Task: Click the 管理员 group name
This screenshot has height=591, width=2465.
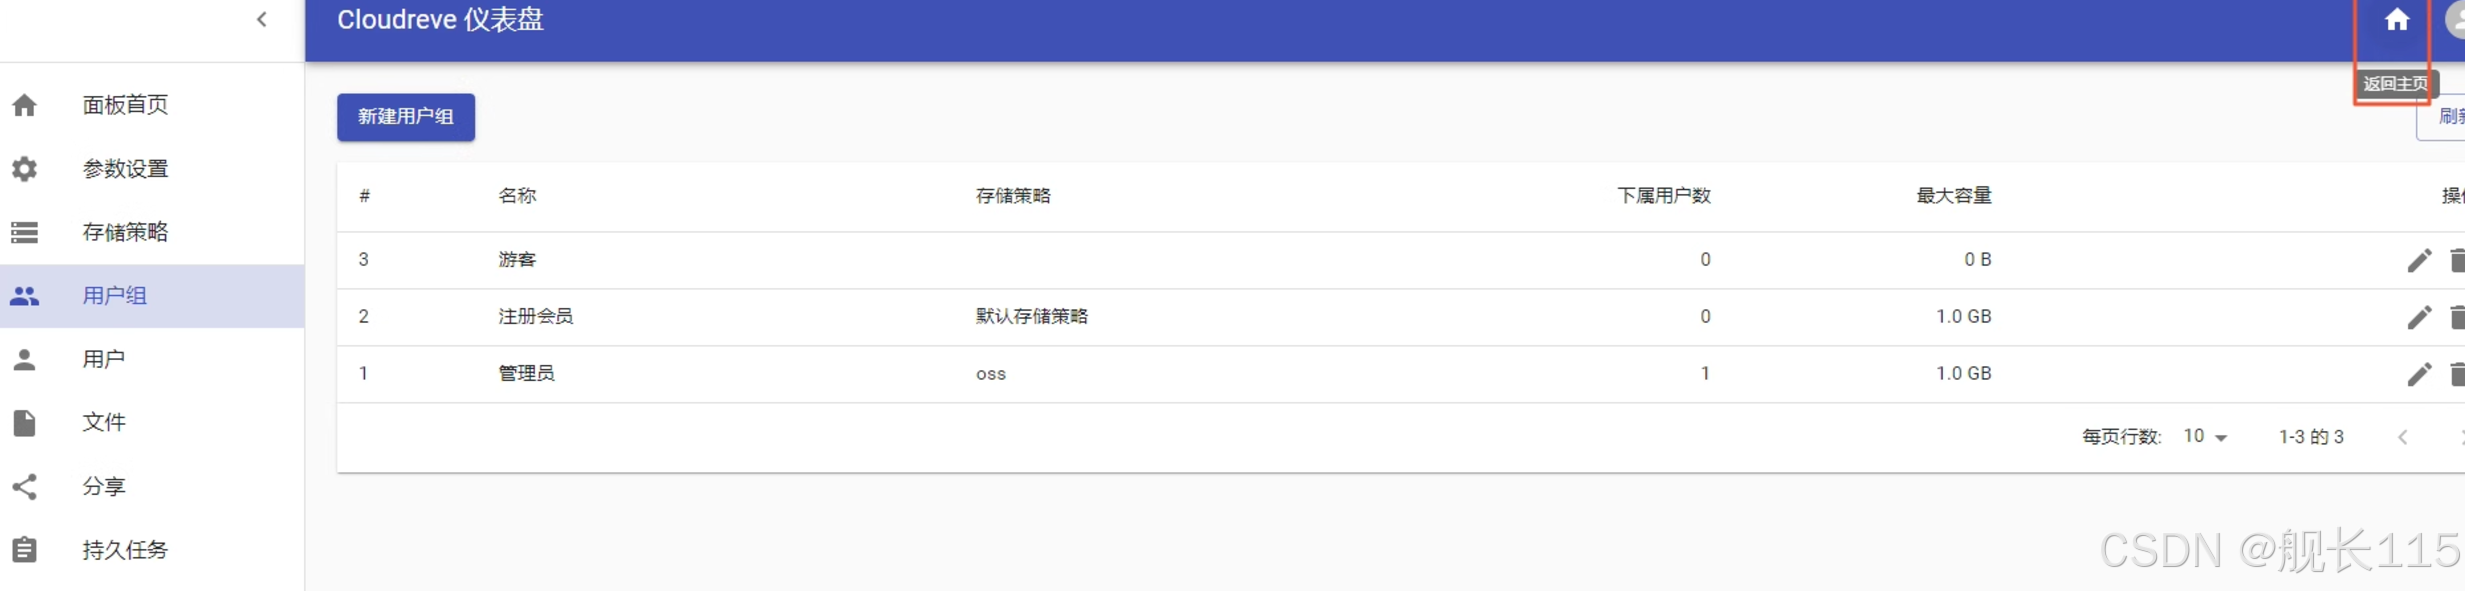Action: pos(527,374)
